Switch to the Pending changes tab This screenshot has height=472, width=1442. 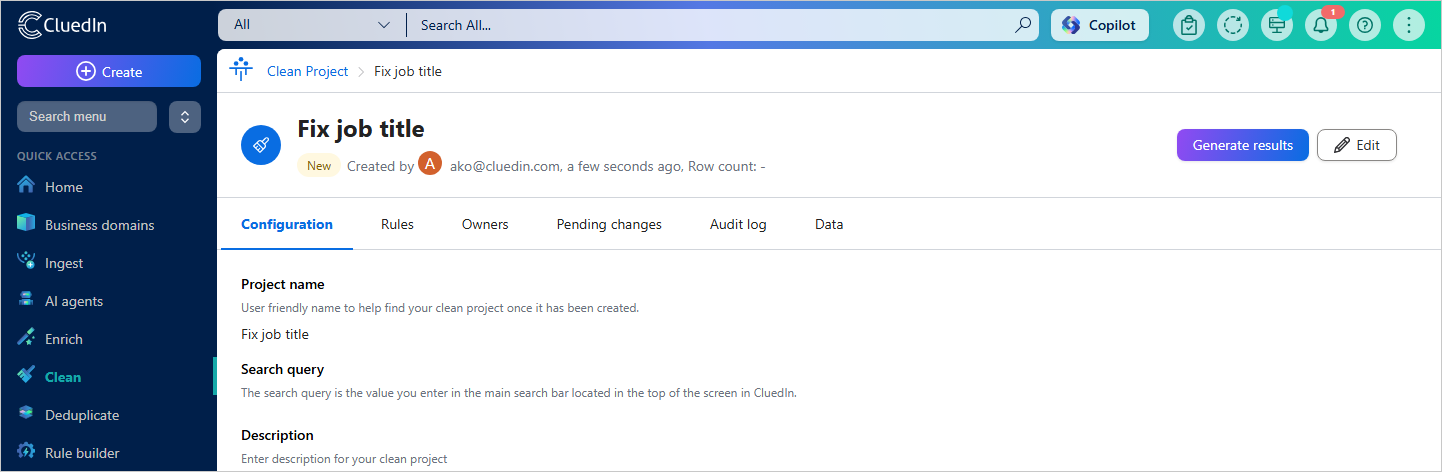click(x=609, y=224)
